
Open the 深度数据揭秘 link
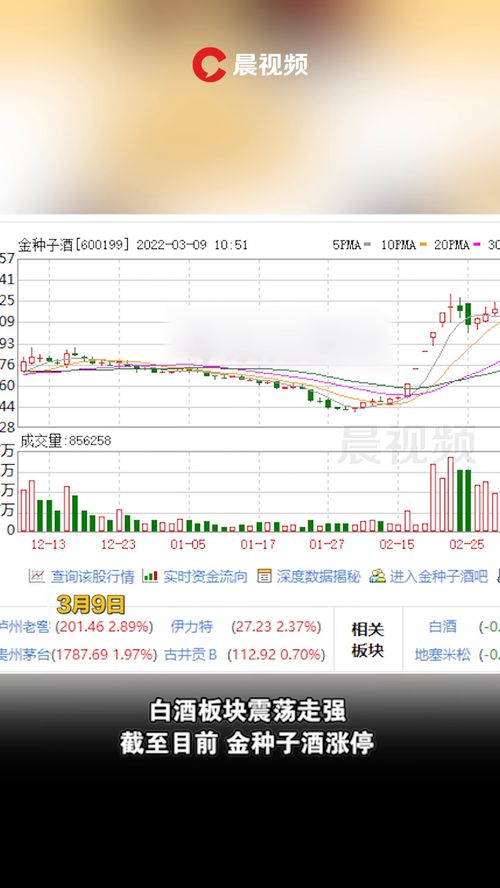[x=318, y=577]
